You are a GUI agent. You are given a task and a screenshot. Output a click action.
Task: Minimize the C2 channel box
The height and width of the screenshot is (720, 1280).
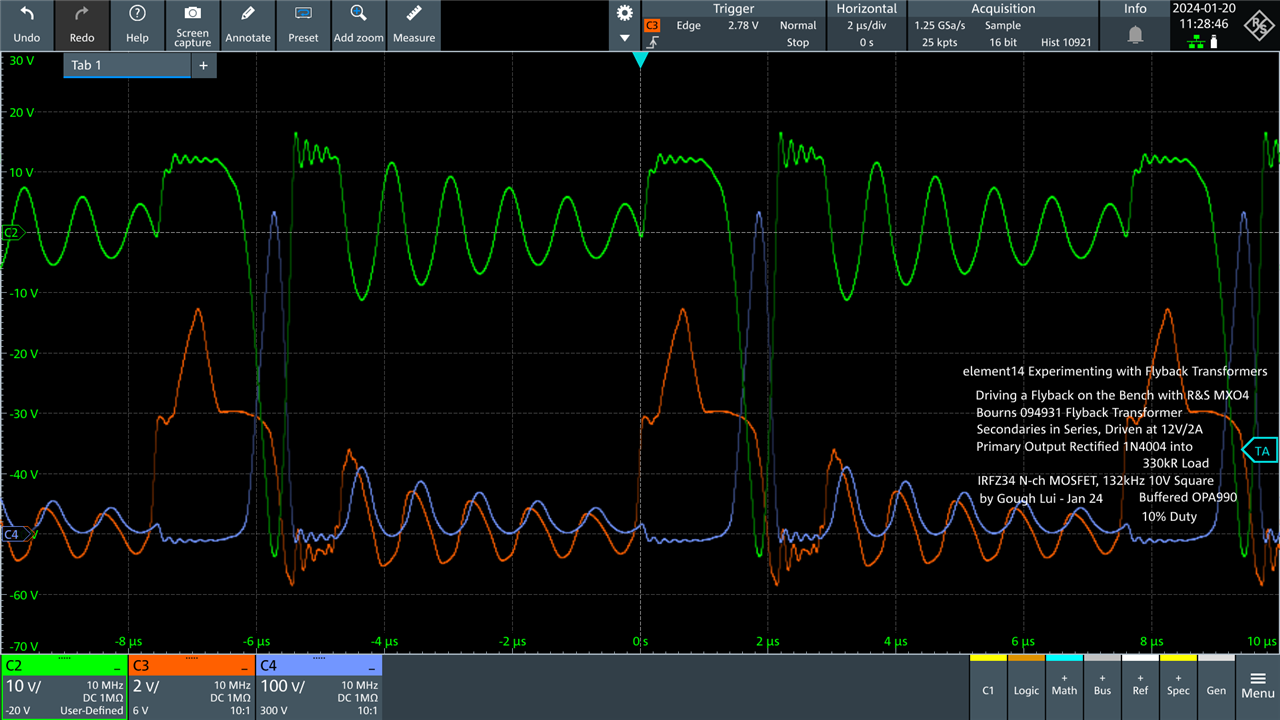click(x=118, y=667)
